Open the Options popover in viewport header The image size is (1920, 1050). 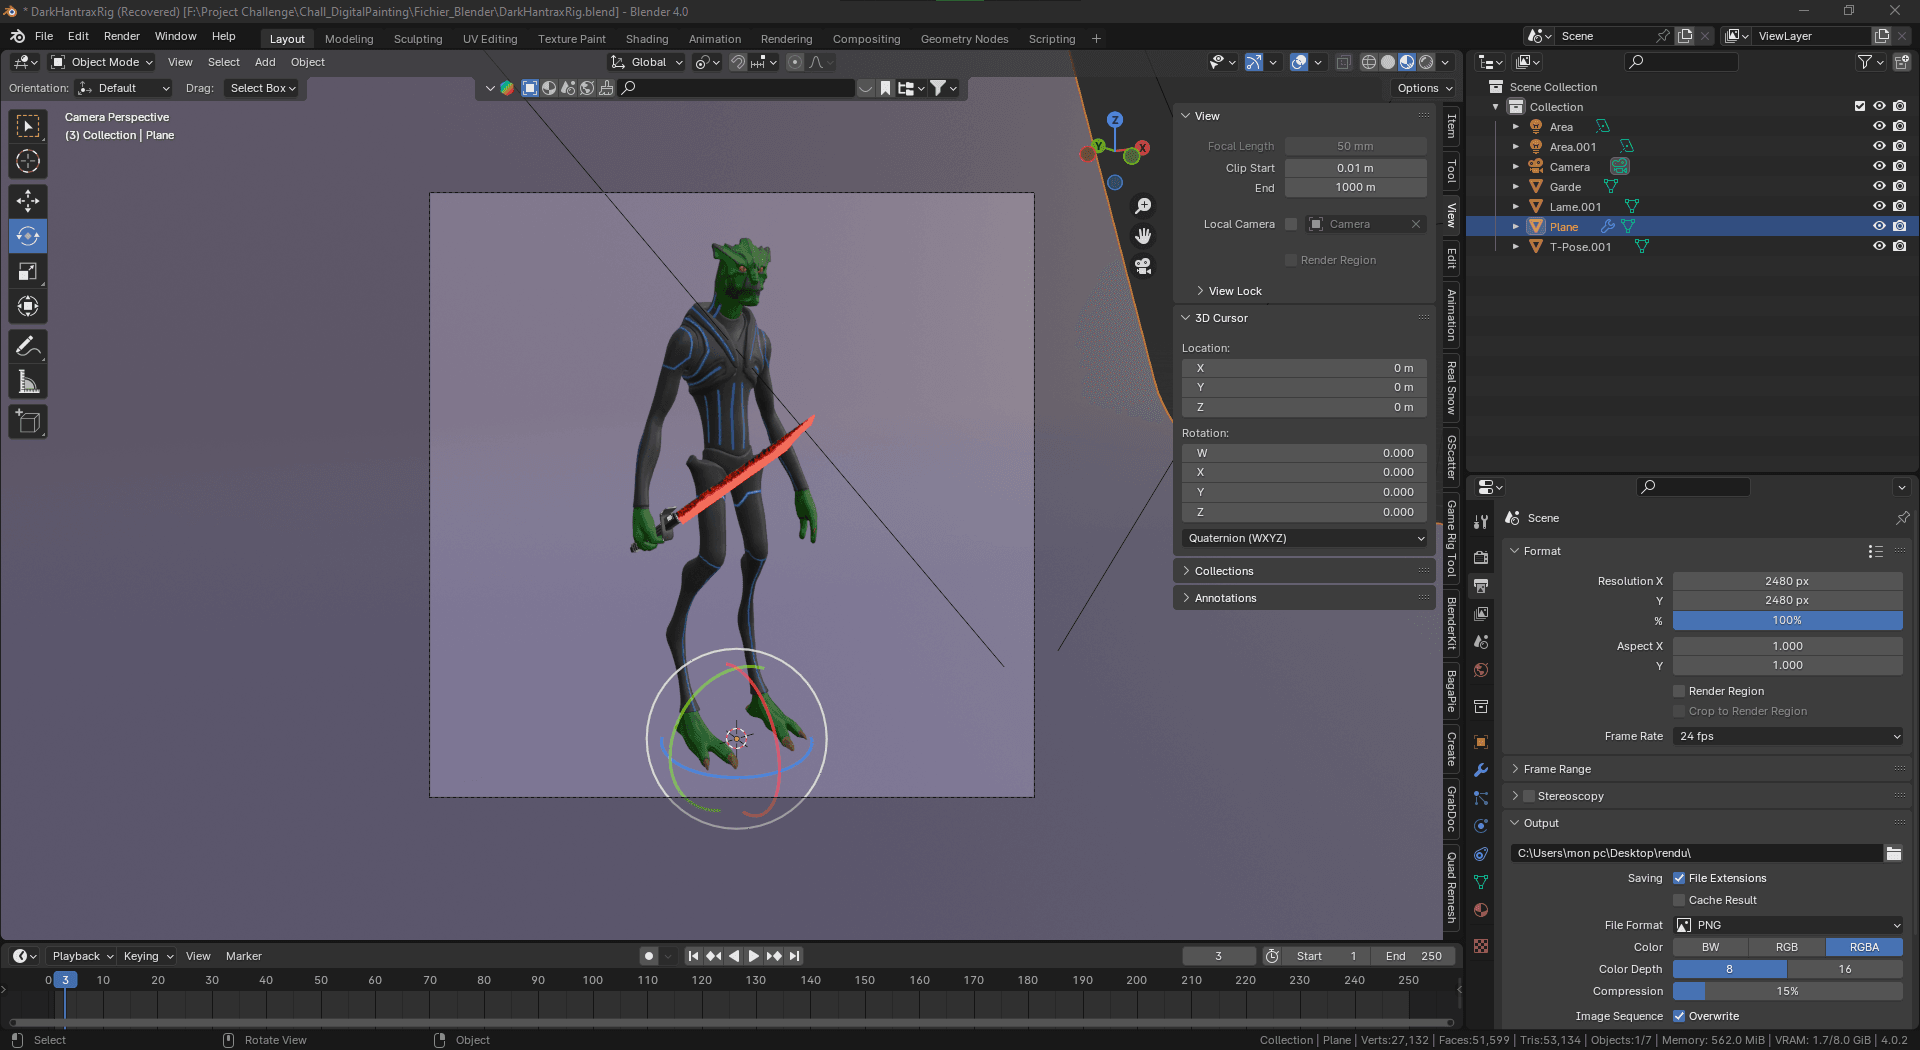click(1424, 88)
